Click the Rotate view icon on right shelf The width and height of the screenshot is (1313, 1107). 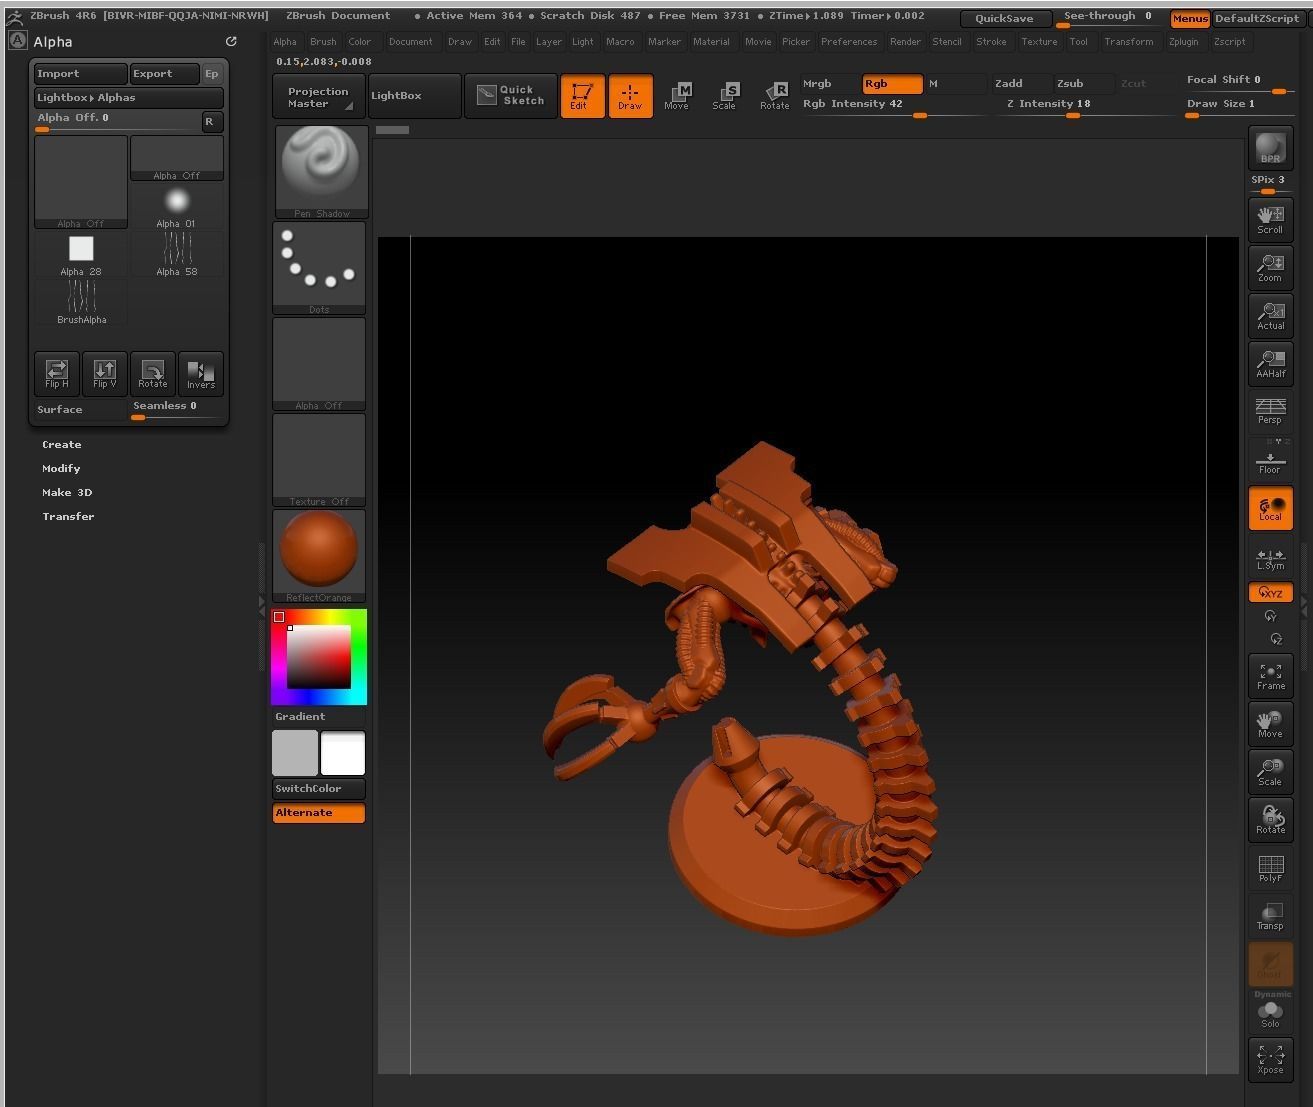(x=1270, y=820)
